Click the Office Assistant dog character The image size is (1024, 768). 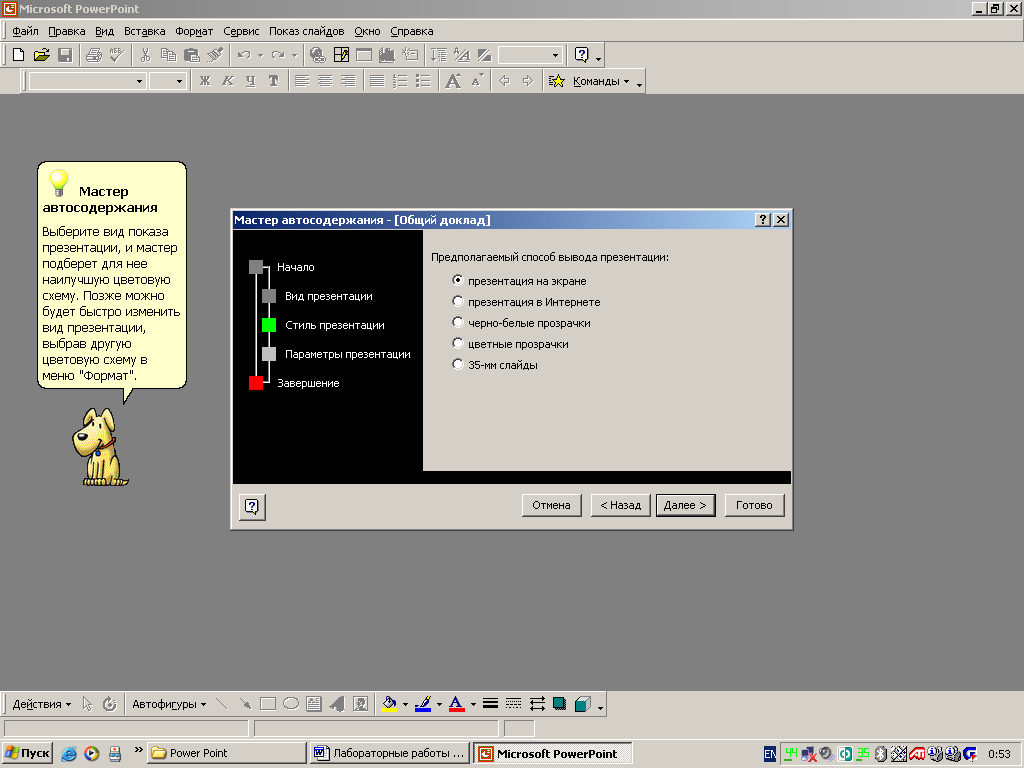[99, 448]
